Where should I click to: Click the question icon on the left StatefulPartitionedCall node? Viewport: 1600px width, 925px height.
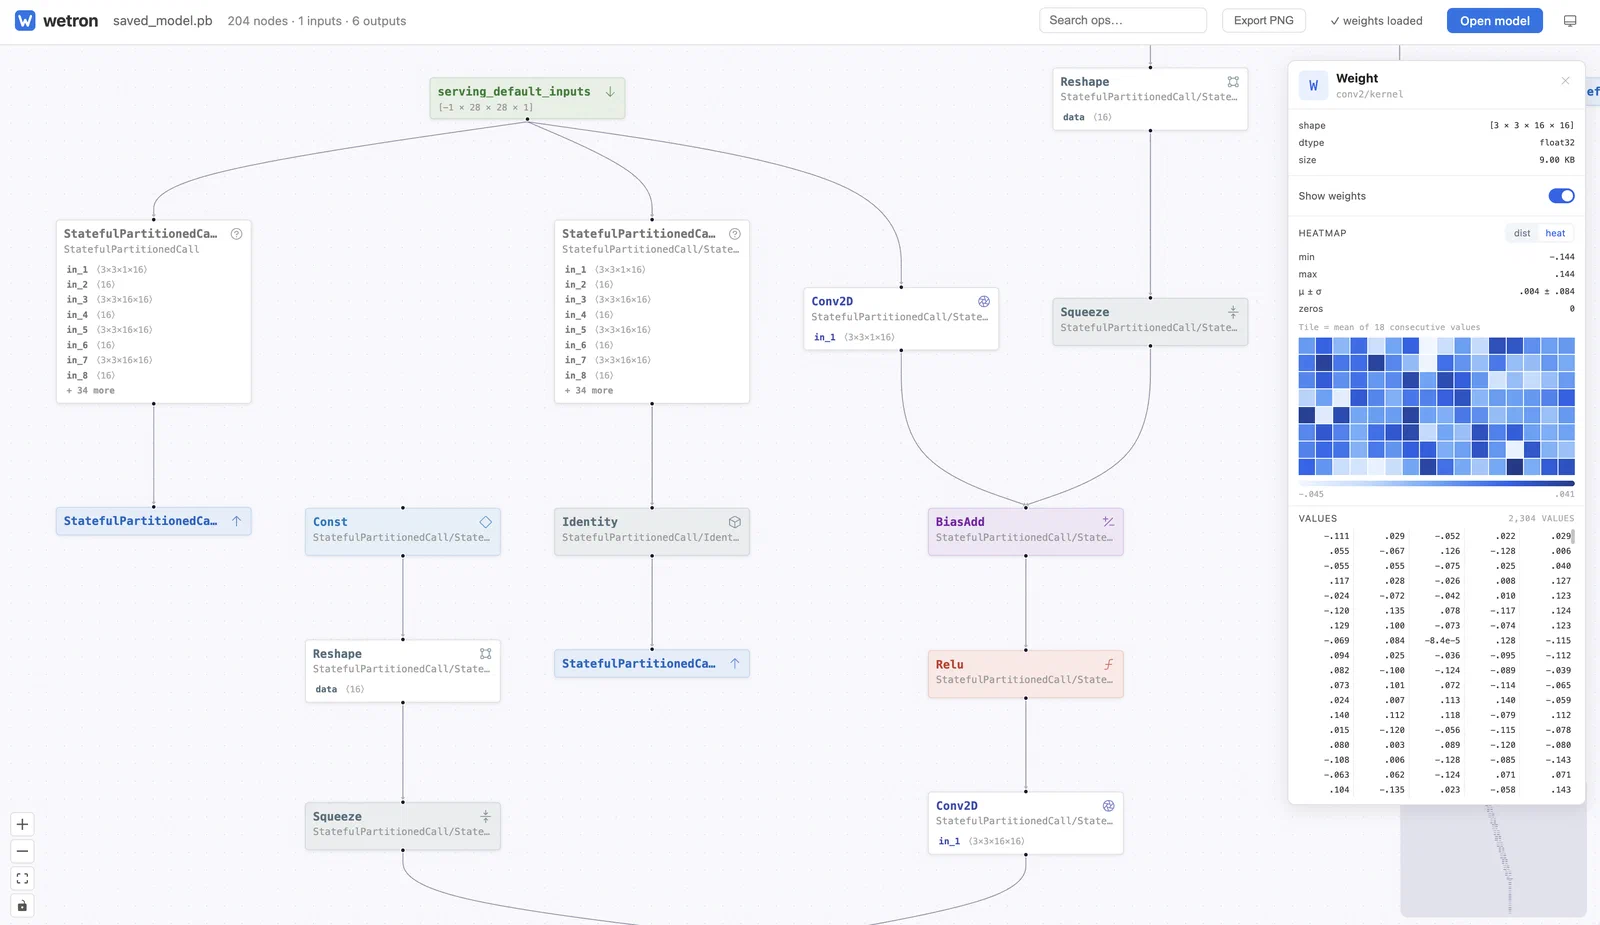(x=237, y=234)
